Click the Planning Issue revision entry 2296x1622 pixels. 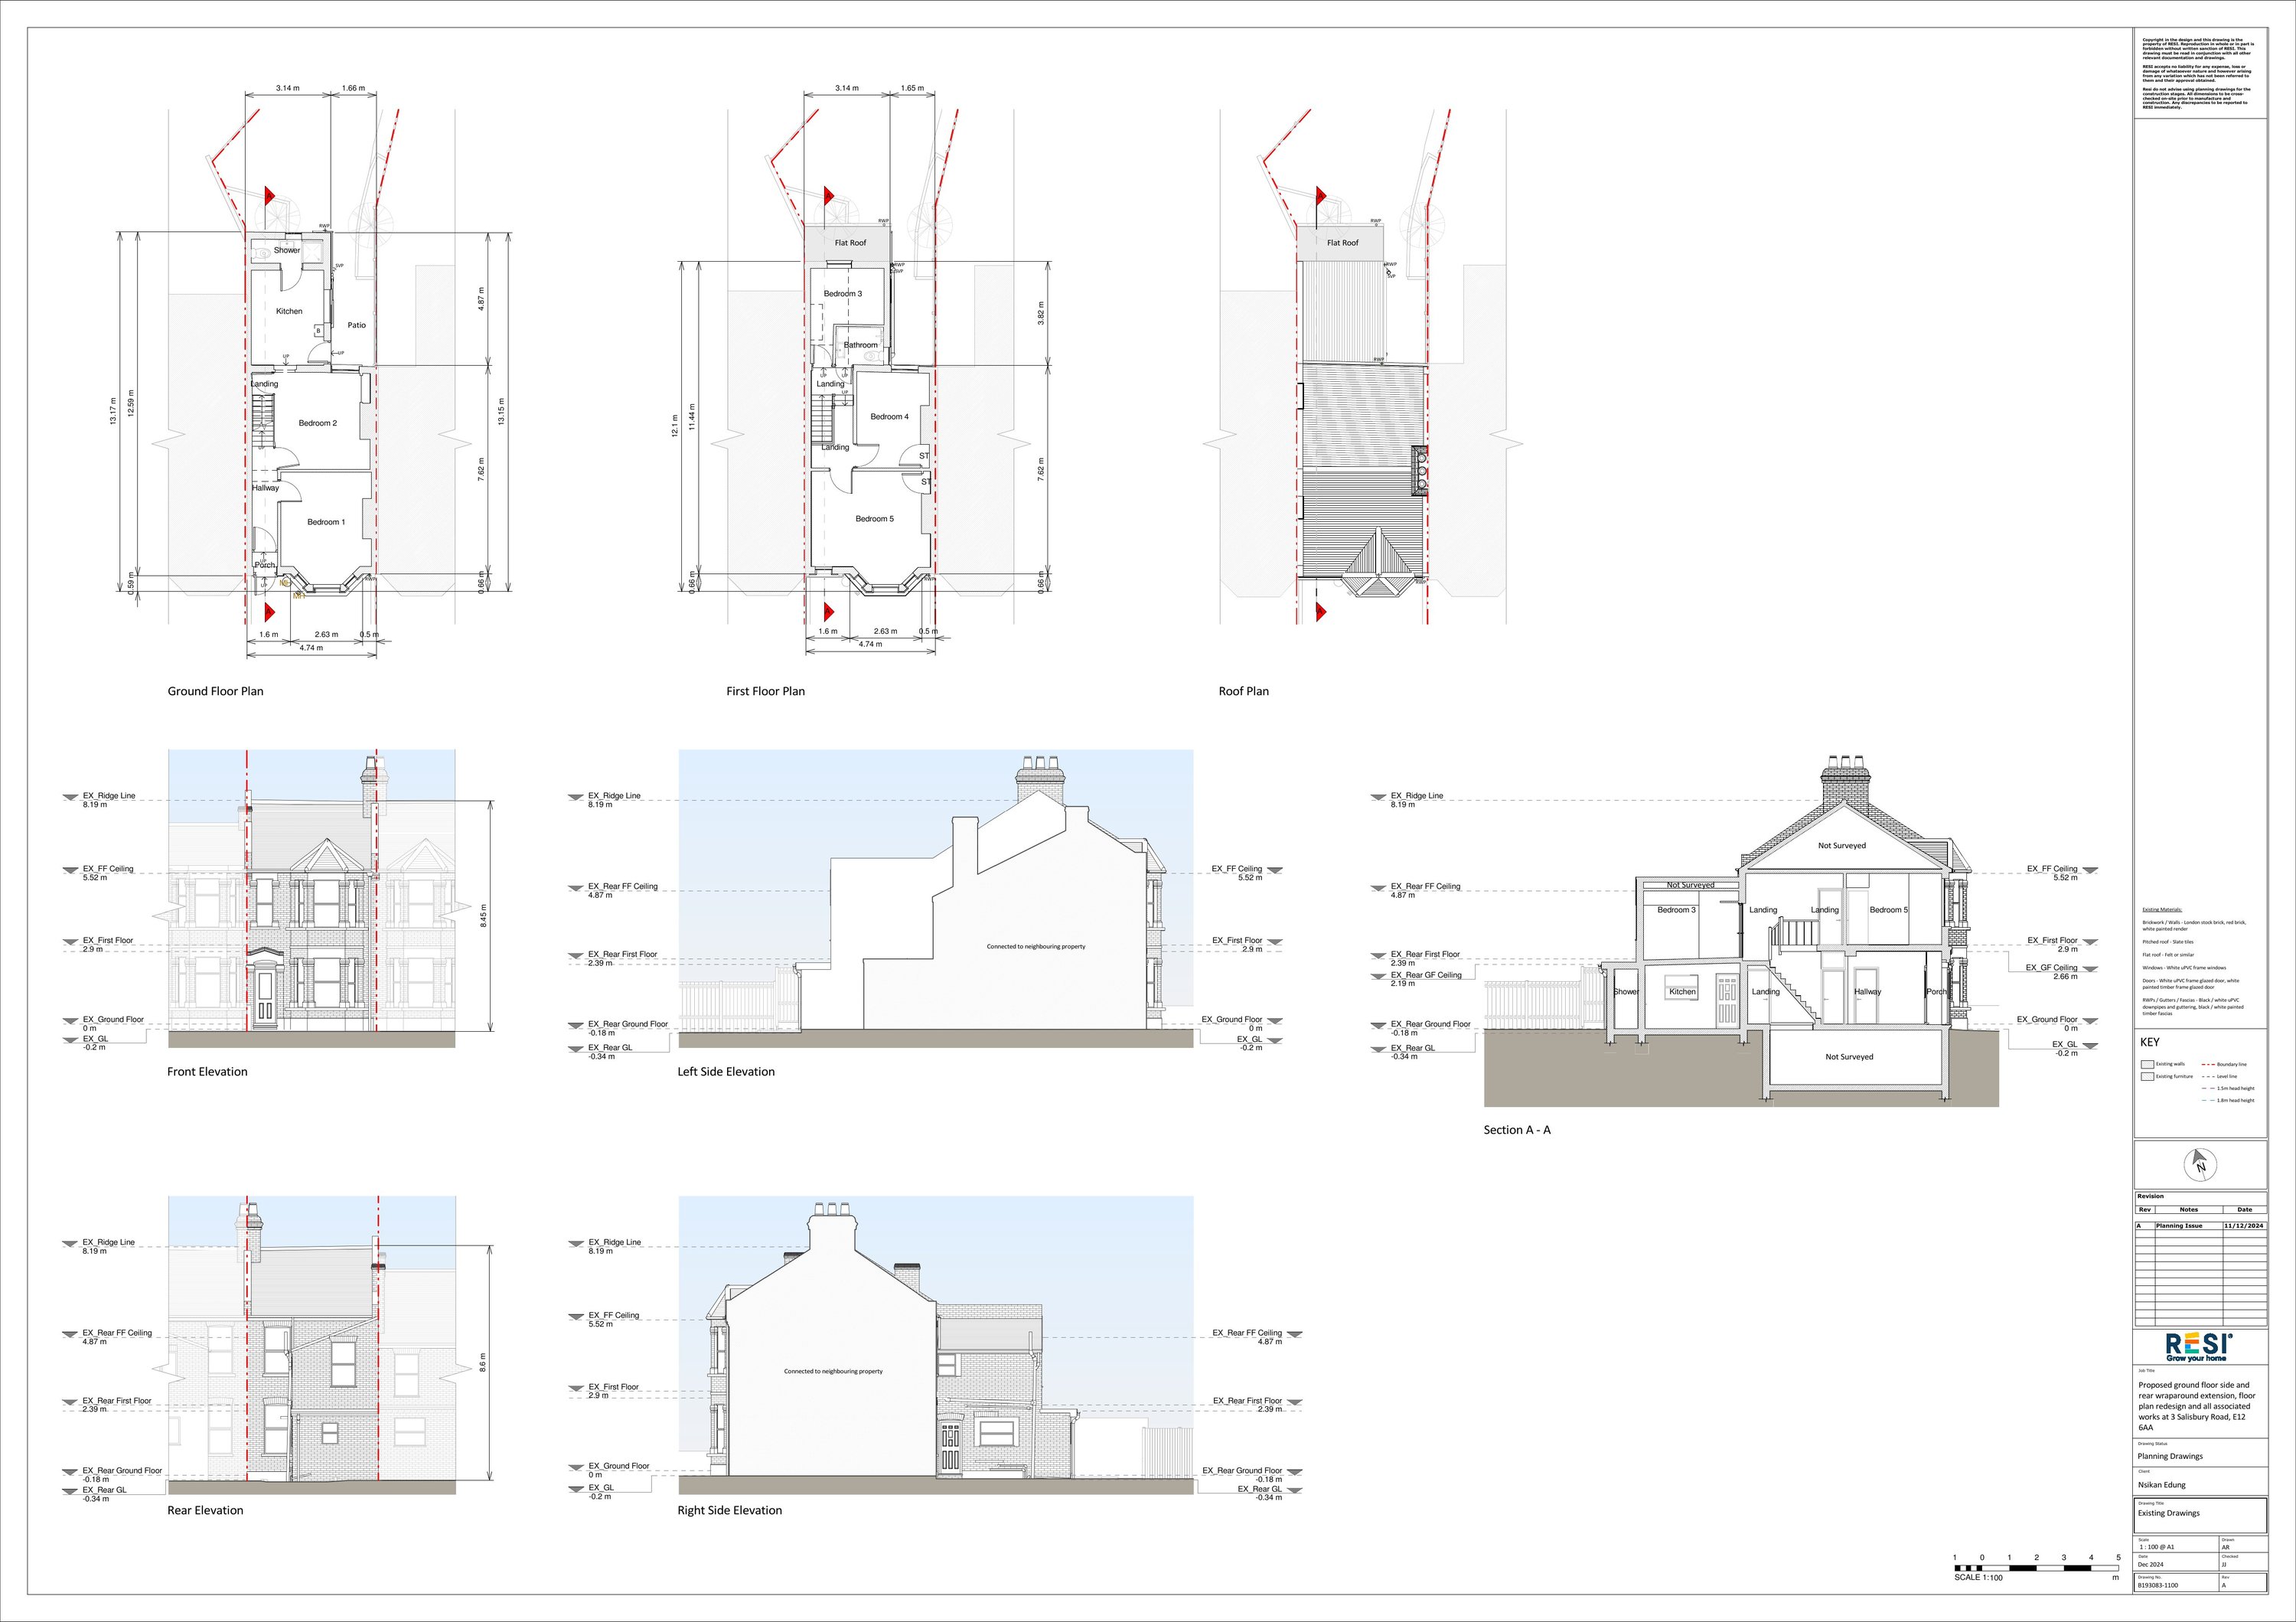(x=2179, y=1225)
